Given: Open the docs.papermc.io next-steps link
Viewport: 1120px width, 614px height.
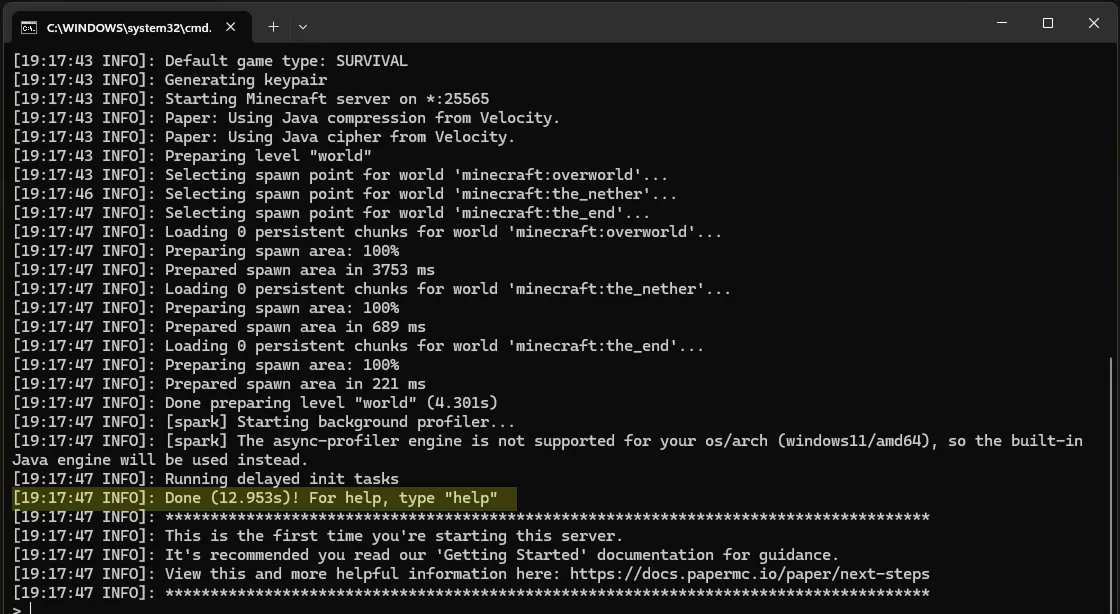Looking at the screenshot, I should click(x=749, y=574).
